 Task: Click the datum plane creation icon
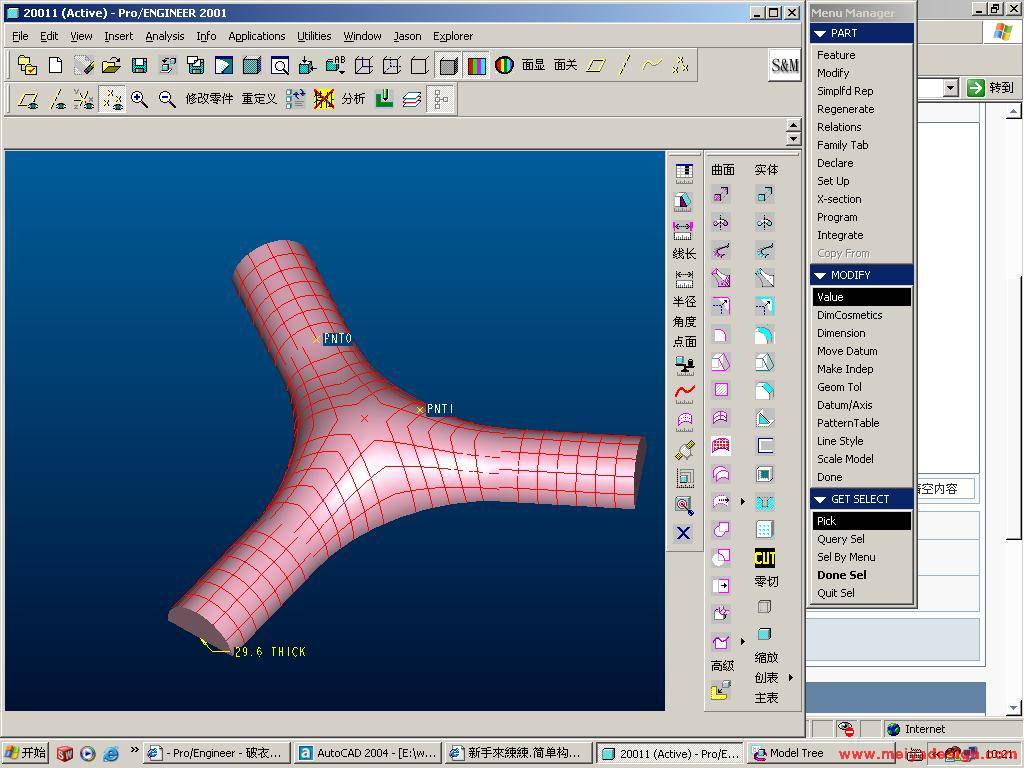coord(596,65)
